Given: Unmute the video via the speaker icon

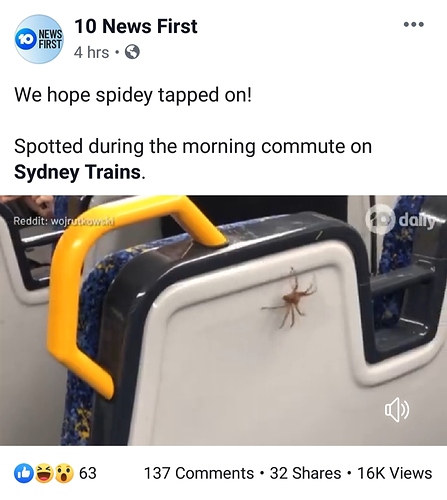Looking at the screenshot, I should tap(397, 411).
